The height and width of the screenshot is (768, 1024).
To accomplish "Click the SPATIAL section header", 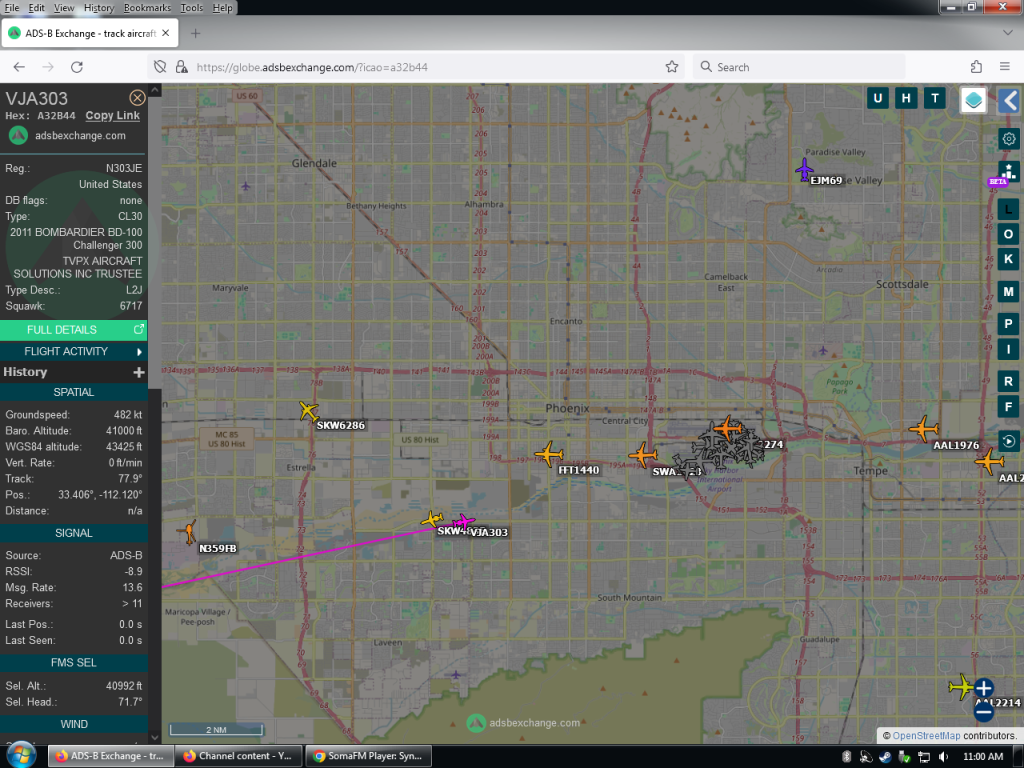I will pos(74,392).
